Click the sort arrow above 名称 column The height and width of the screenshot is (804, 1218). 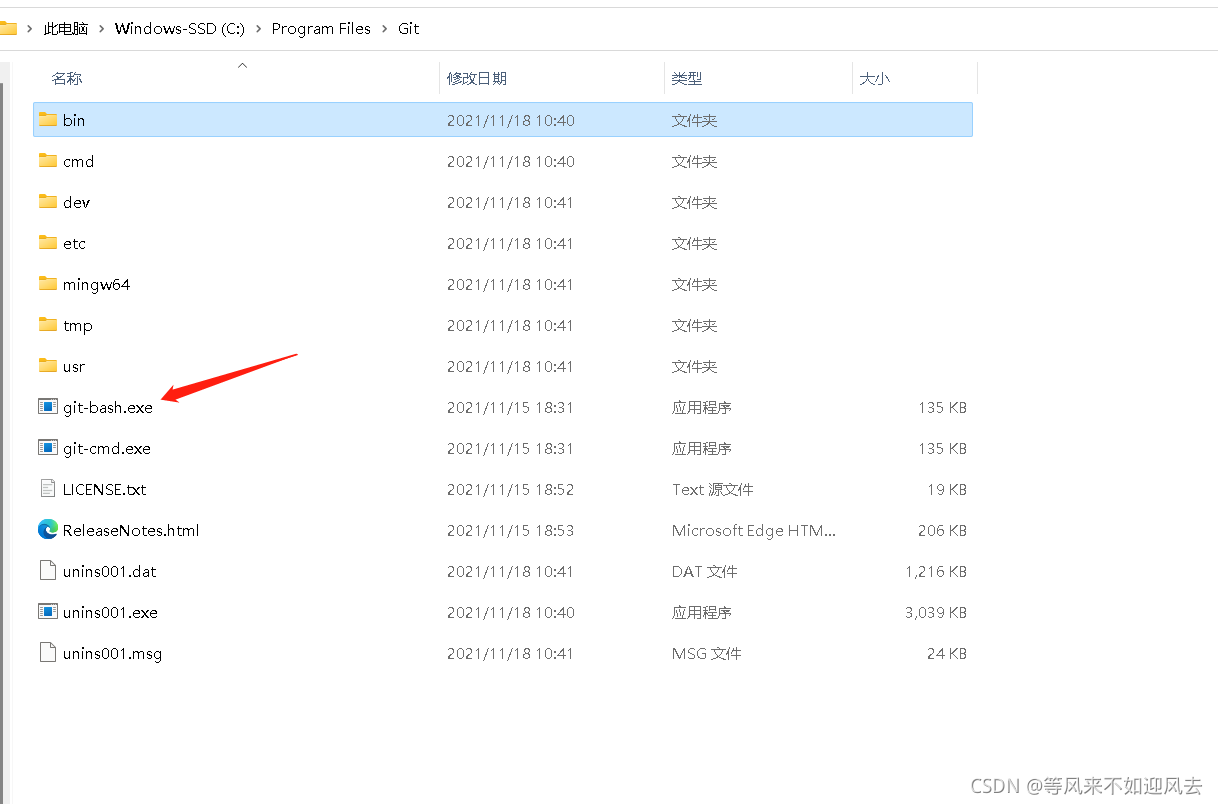point(241,65)
